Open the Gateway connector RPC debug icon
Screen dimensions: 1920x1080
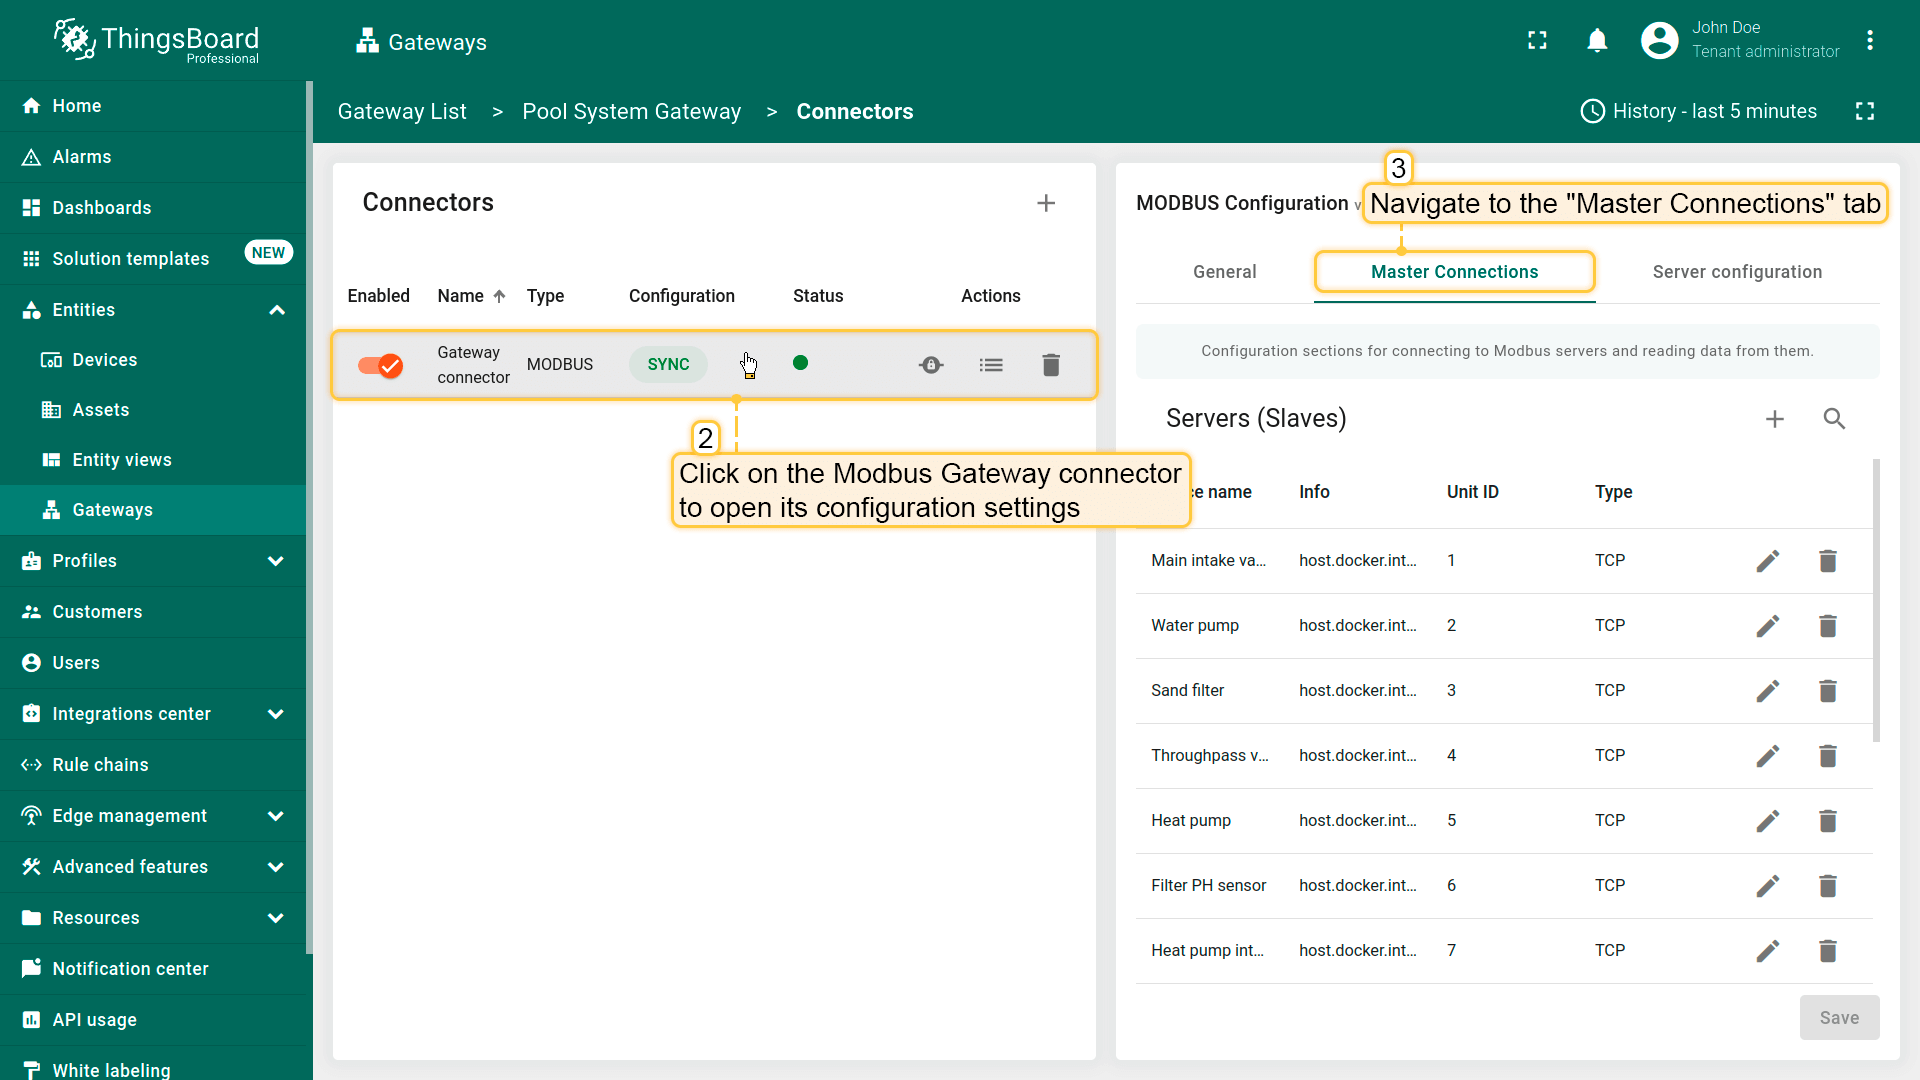pos(931,365)
